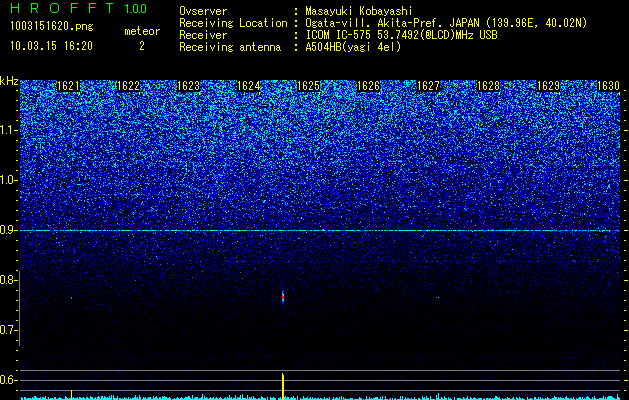The image size is (629, 400).
Task: Click the 1626 time marker
Action: pos(369,86)
